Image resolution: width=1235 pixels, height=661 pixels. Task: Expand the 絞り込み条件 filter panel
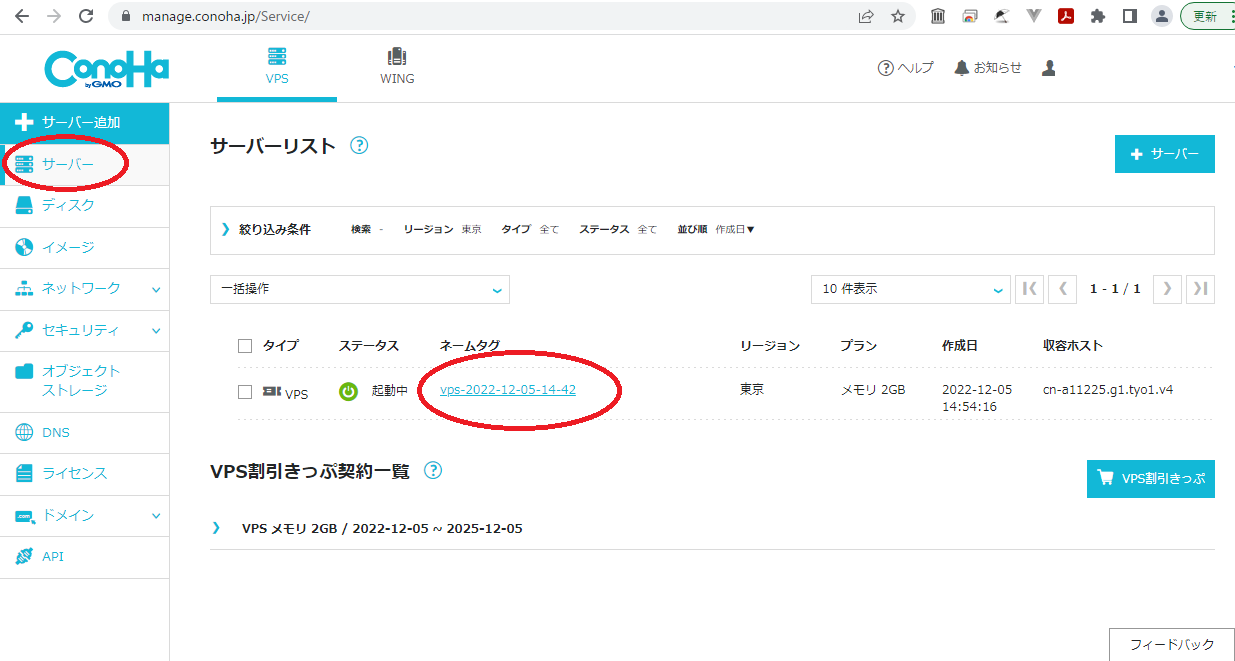click(x=266, y=229)
